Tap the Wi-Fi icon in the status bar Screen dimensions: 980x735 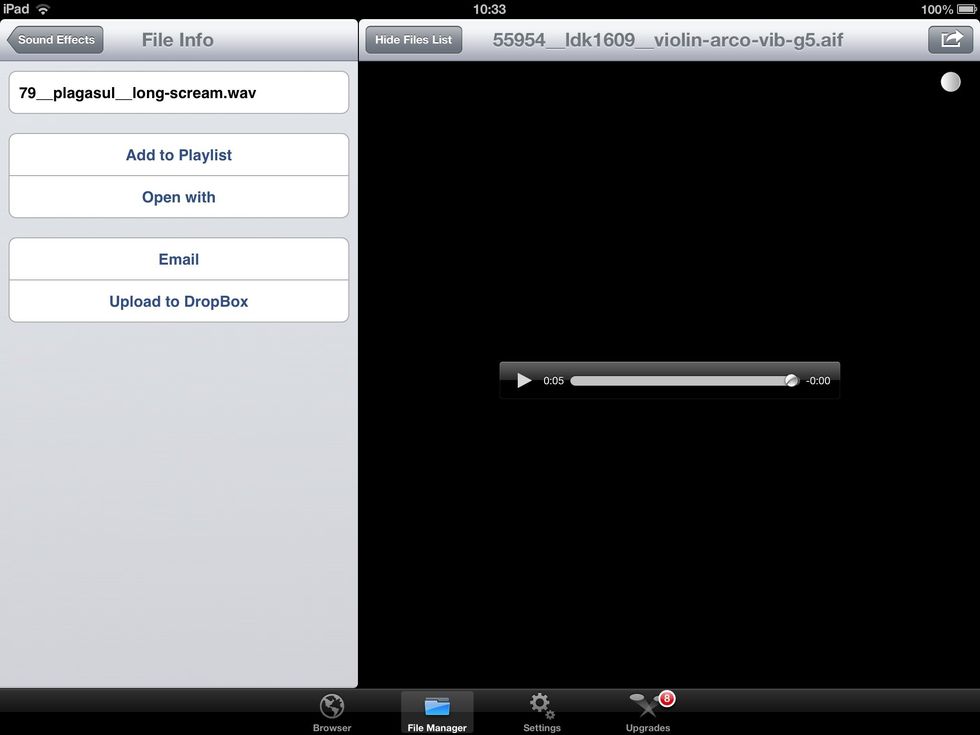[x=43, y=9]
